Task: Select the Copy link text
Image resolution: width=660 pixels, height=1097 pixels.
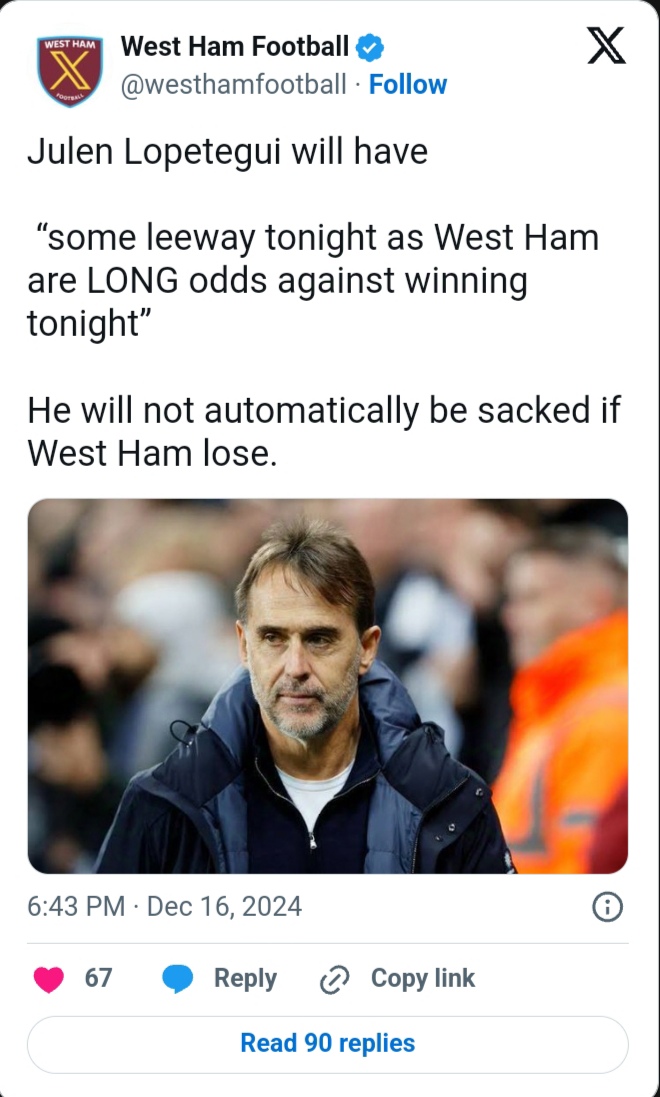Action: click(x=423, y=978)
